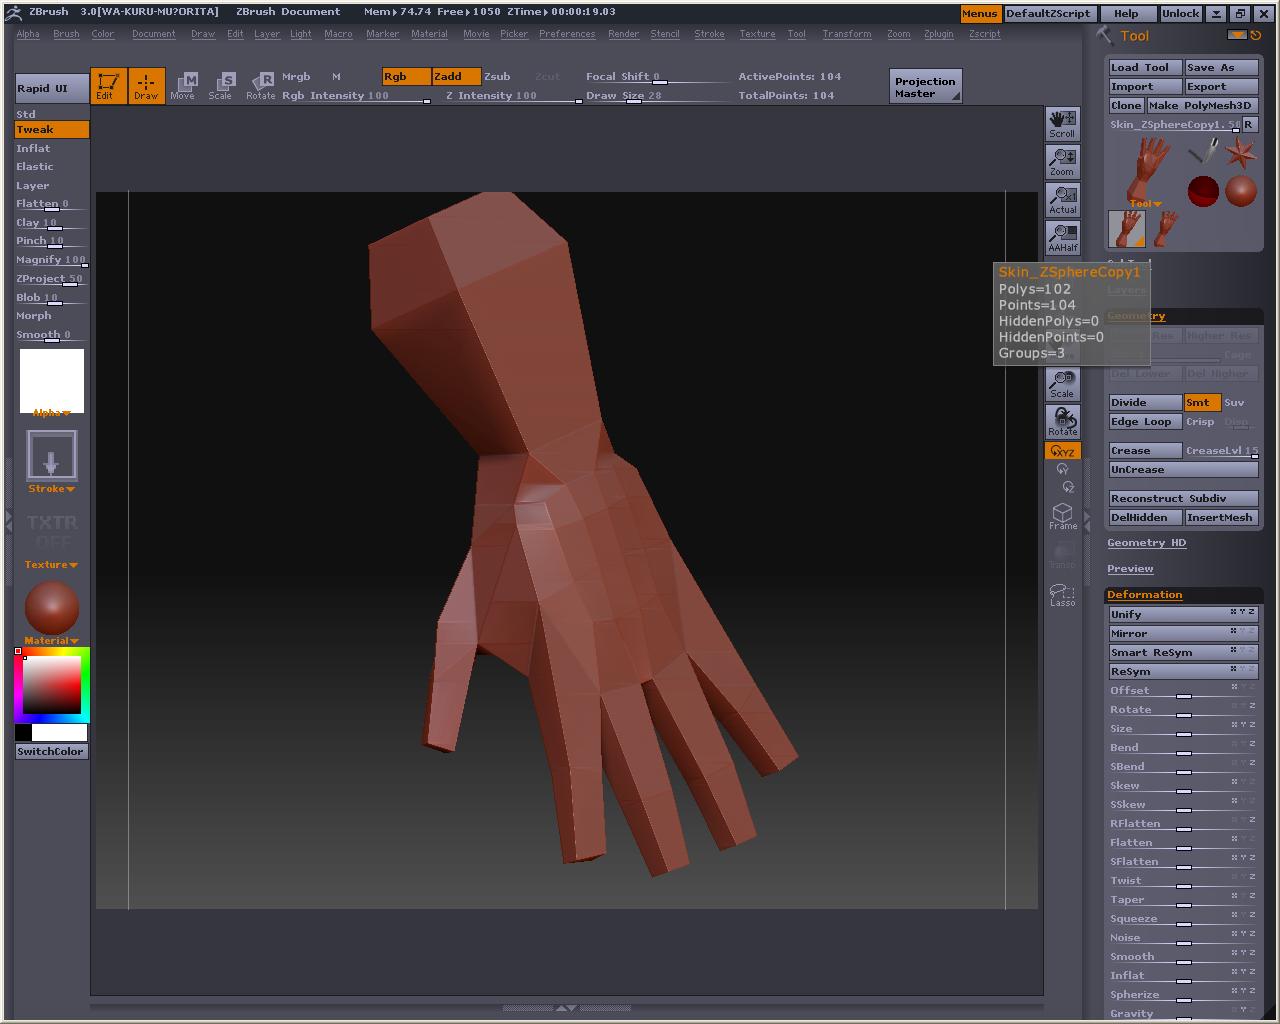Screen dimensions: 1280x1024
Task: Click the Zoom canvas icon
Action: (1062, 162)
